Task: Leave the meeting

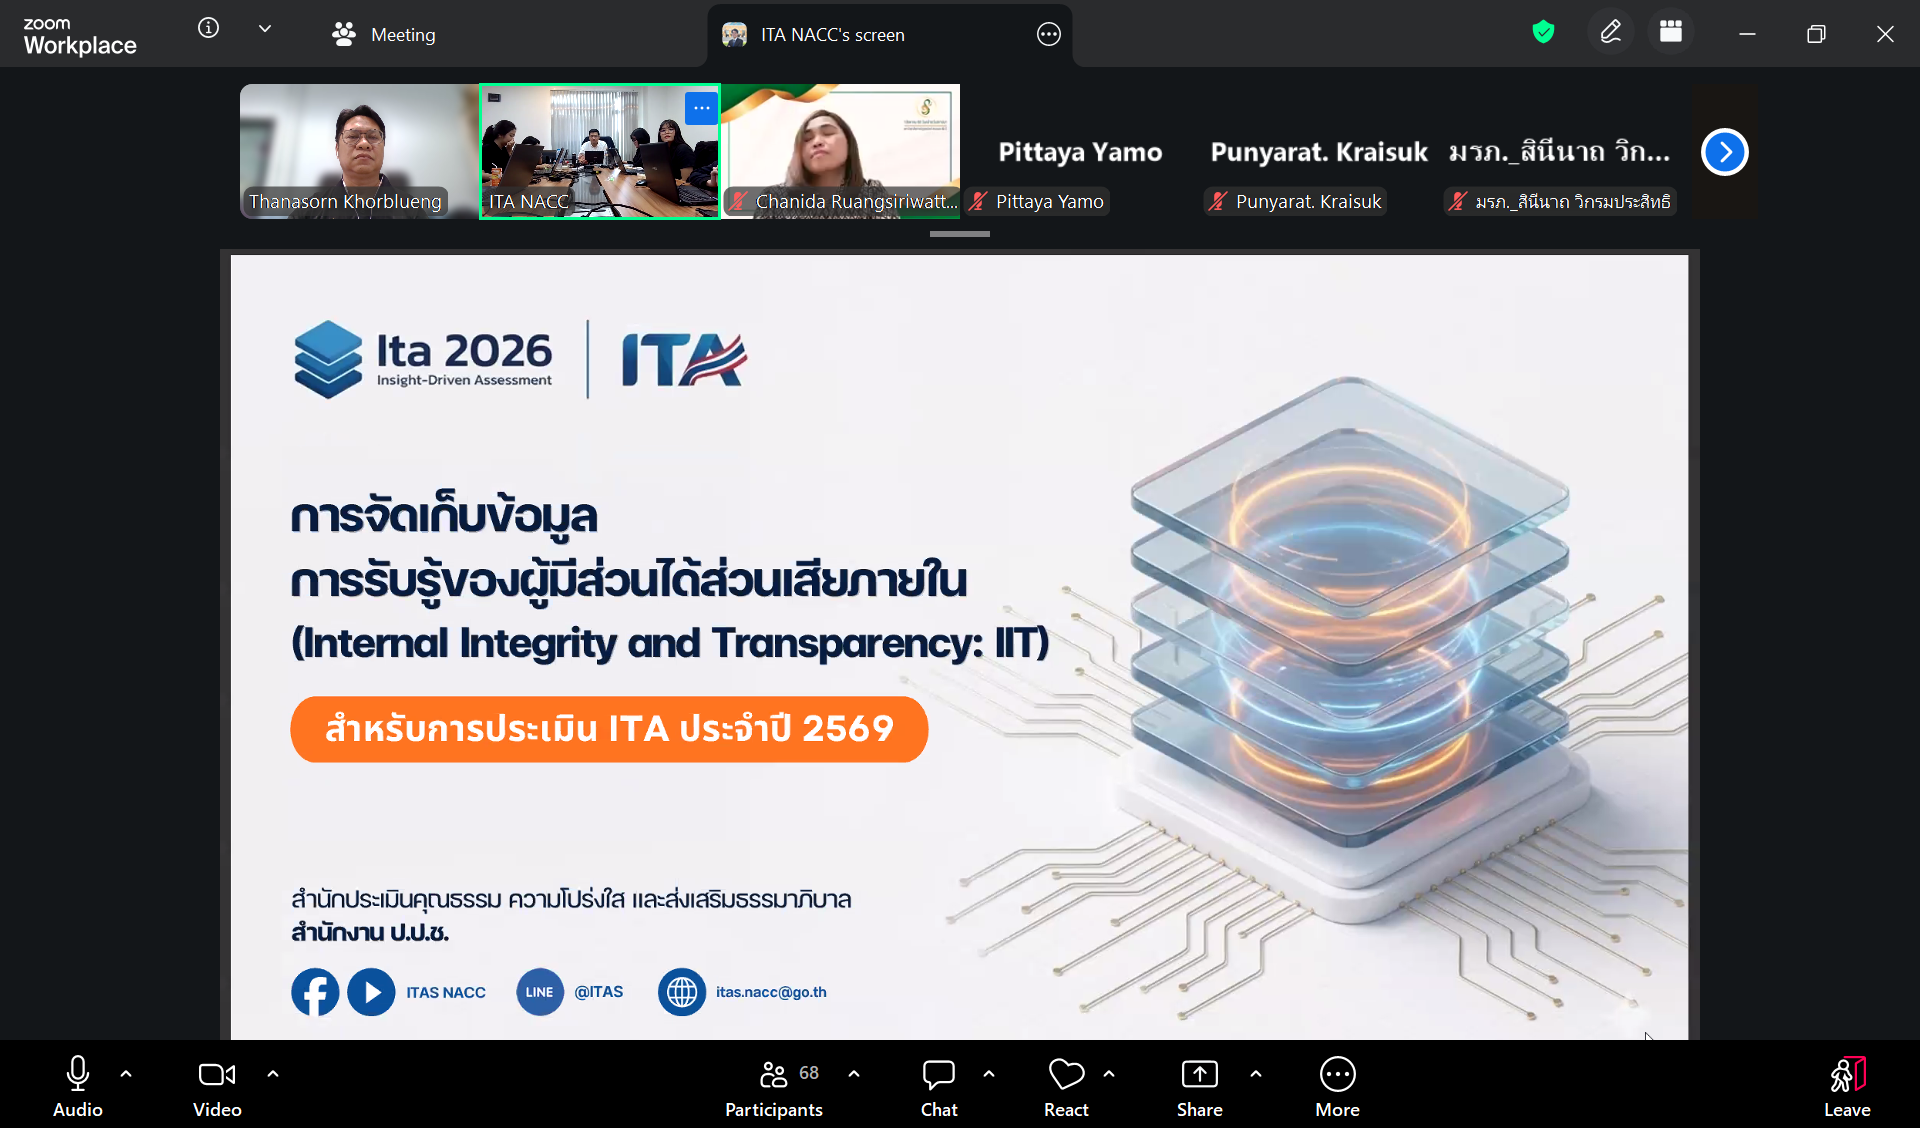Action: [1847, 1086]
